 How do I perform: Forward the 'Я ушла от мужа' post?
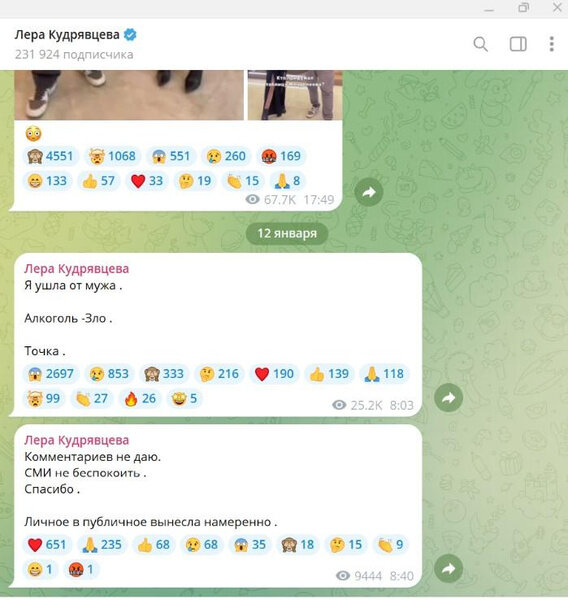(449, 398)
